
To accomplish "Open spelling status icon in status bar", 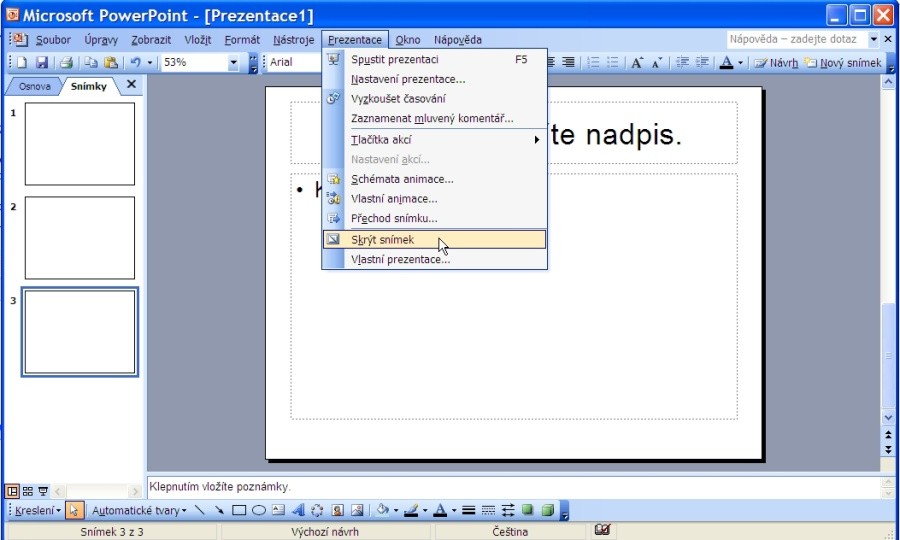I will (602, 530).
